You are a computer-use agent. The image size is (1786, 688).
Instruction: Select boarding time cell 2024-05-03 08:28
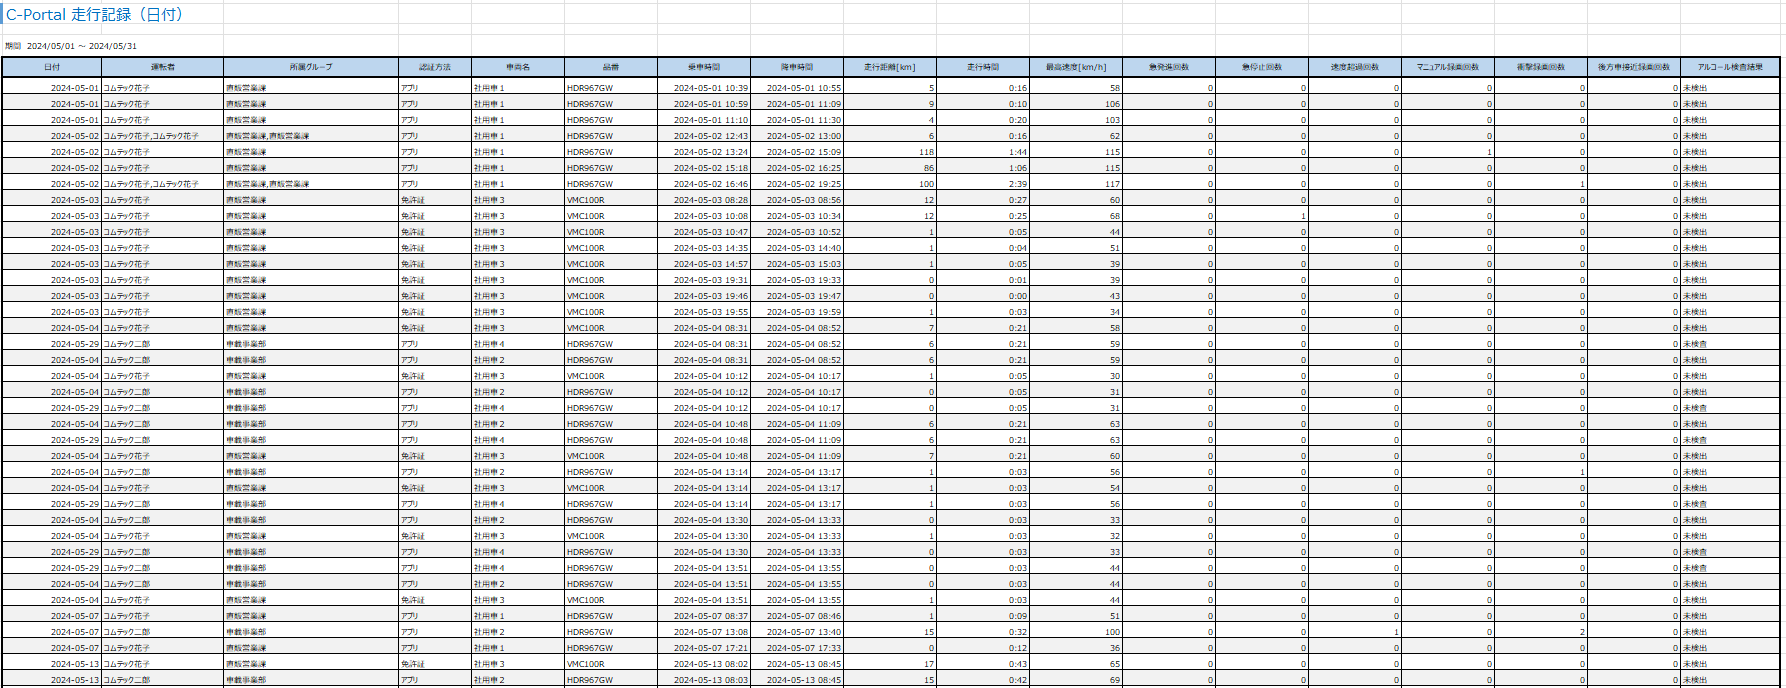704,200
